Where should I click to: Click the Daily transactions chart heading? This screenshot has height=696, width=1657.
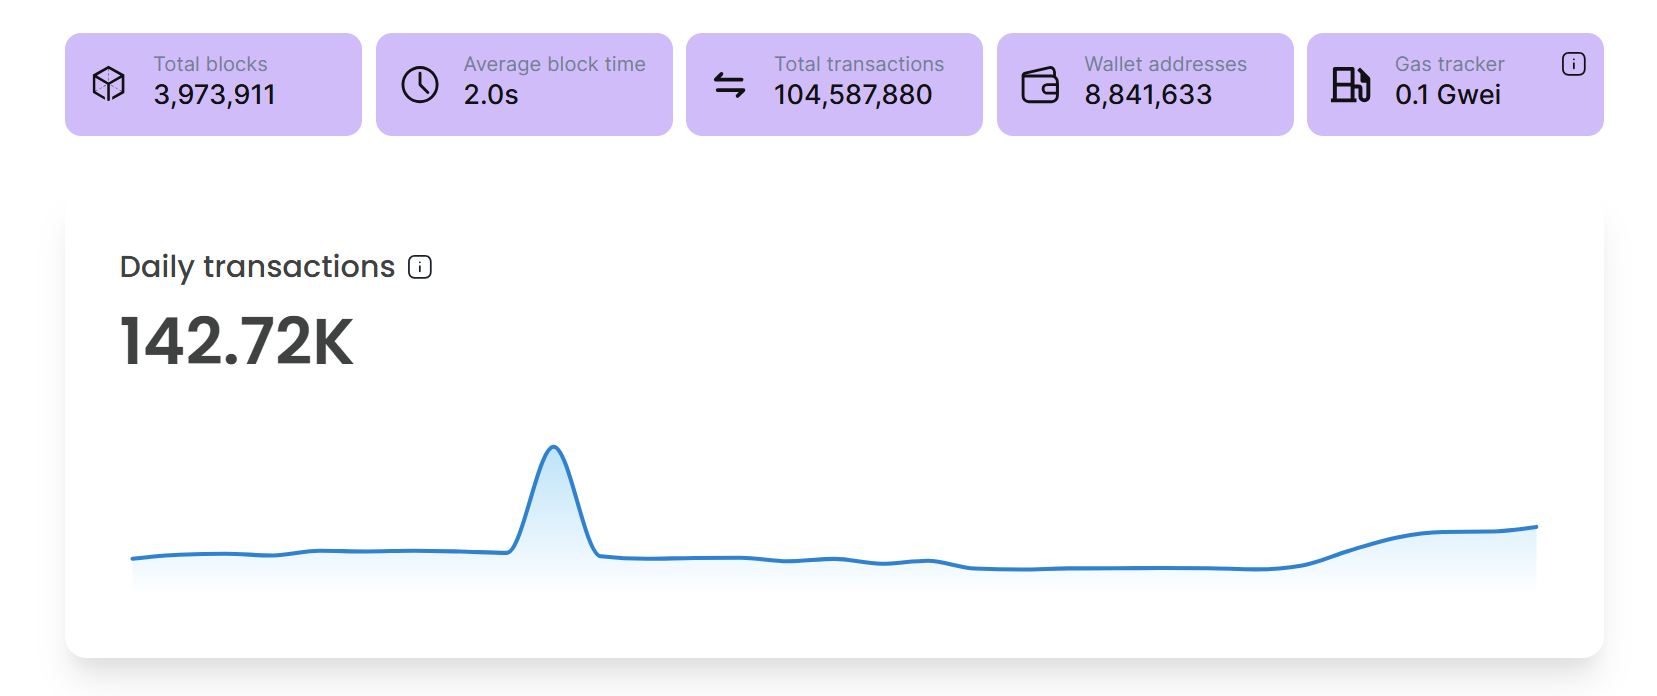pyautogui.click(x=257, y=267)
